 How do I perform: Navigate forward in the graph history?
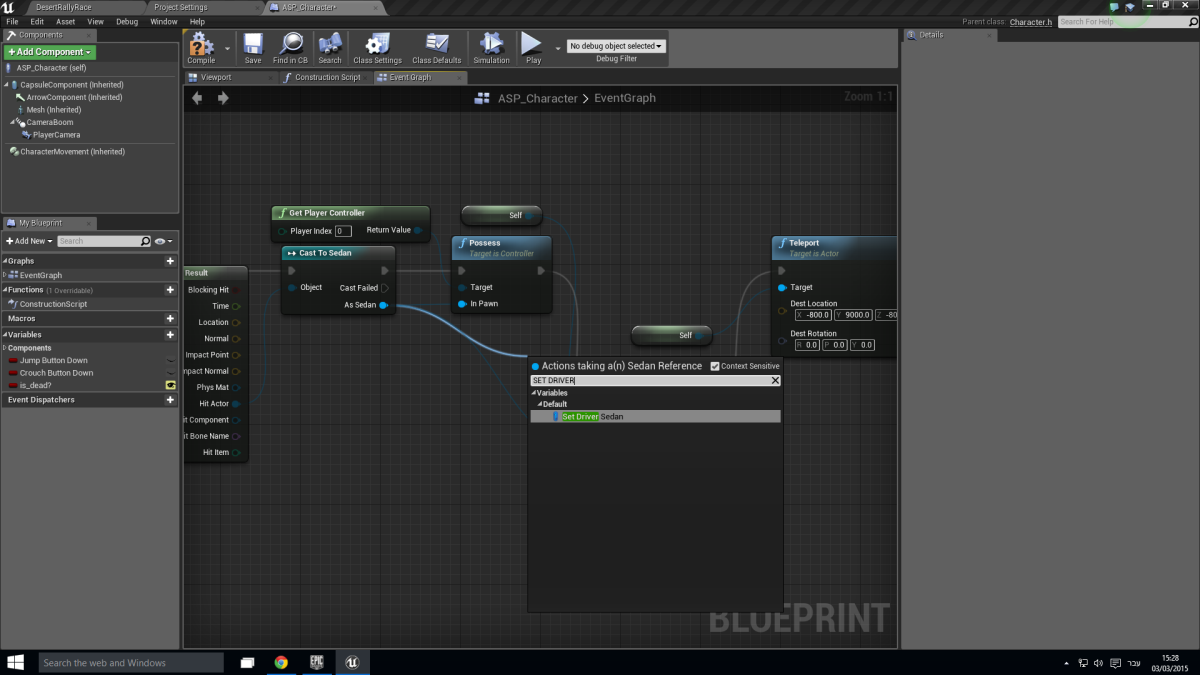click(x=223, y=98)
